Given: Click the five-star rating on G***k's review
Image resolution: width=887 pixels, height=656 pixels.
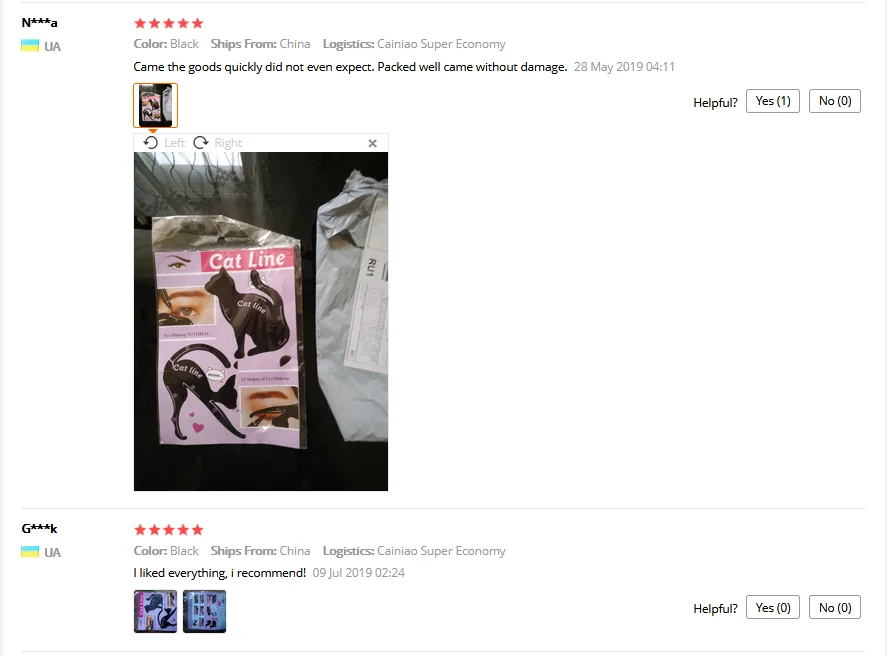Looking at the screenshot, I should [169, 530].
